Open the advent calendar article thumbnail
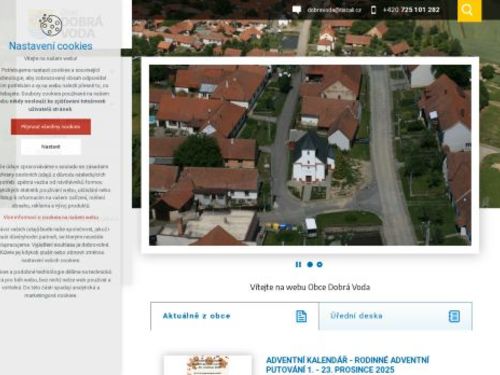 [x=208, y=365]
